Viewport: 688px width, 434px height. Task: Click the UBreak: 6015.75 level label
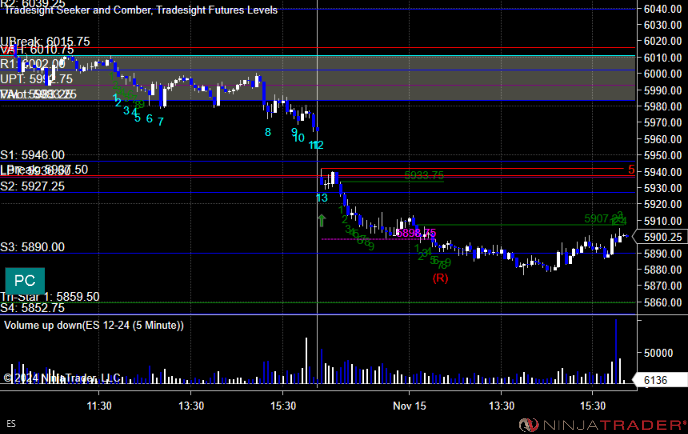click(x=45, y=42)
